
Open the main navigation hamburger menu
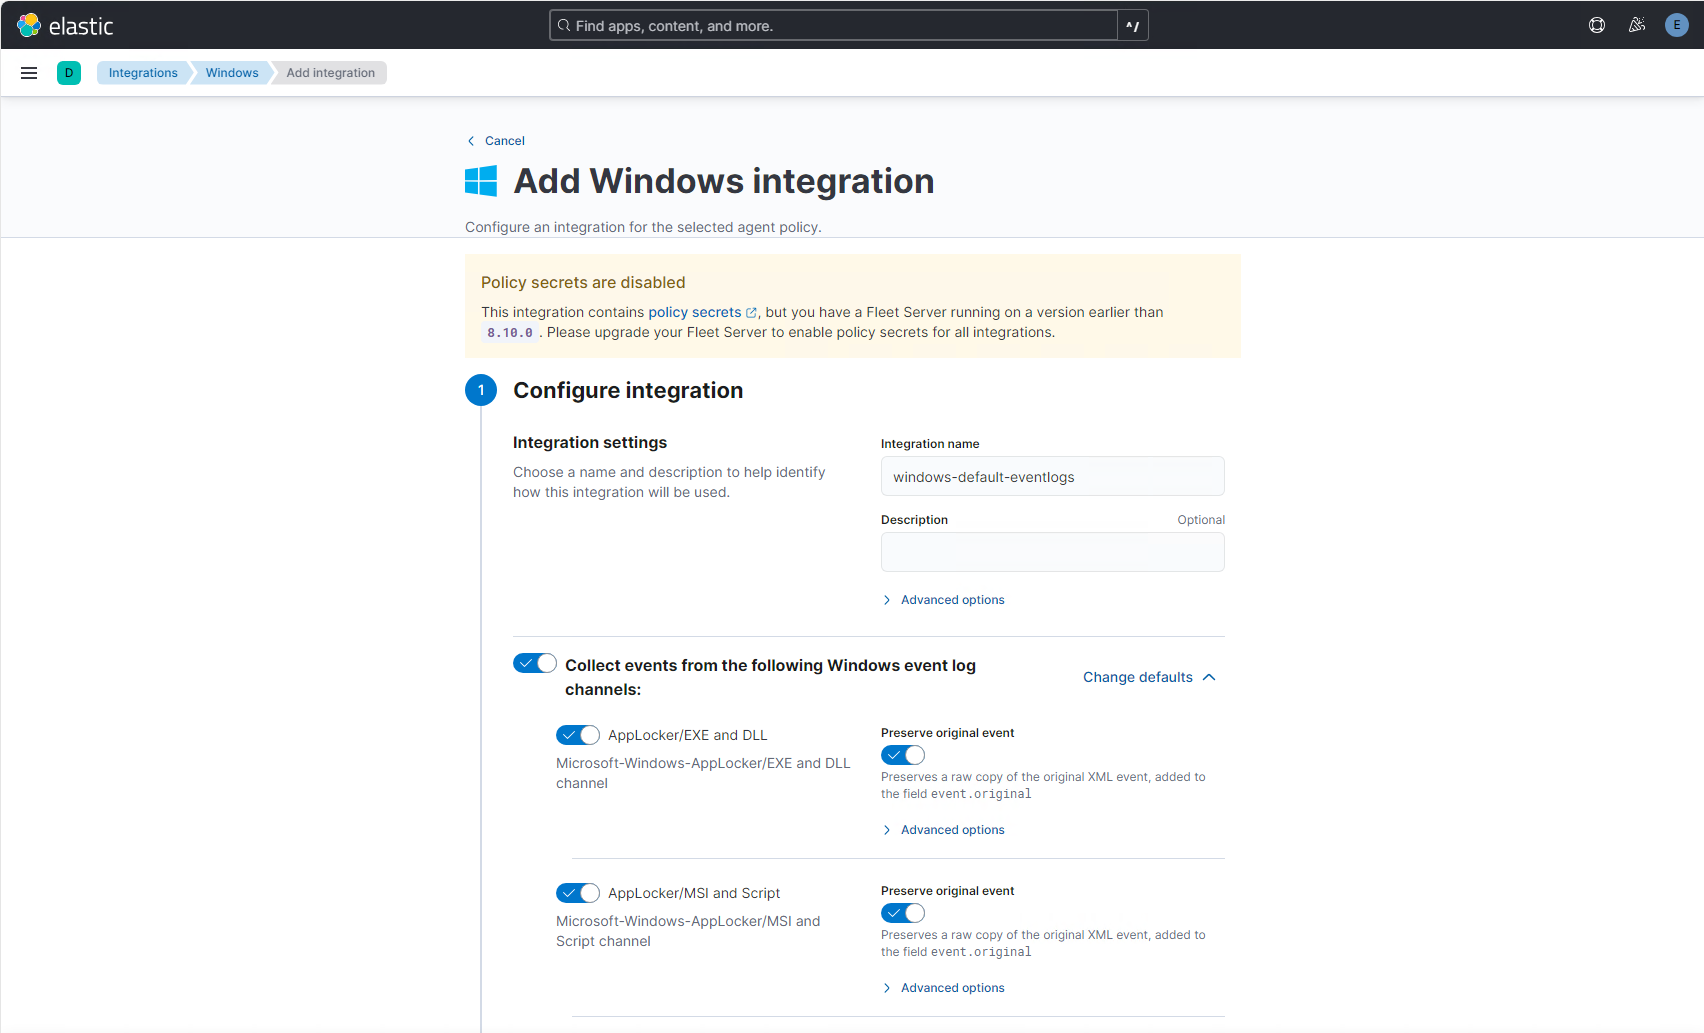click(29, 73)
